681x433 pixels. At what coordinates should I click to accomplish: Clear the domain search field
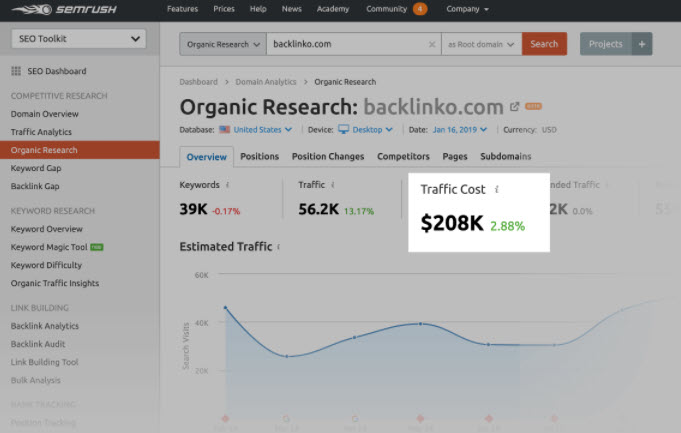point(432,44)
